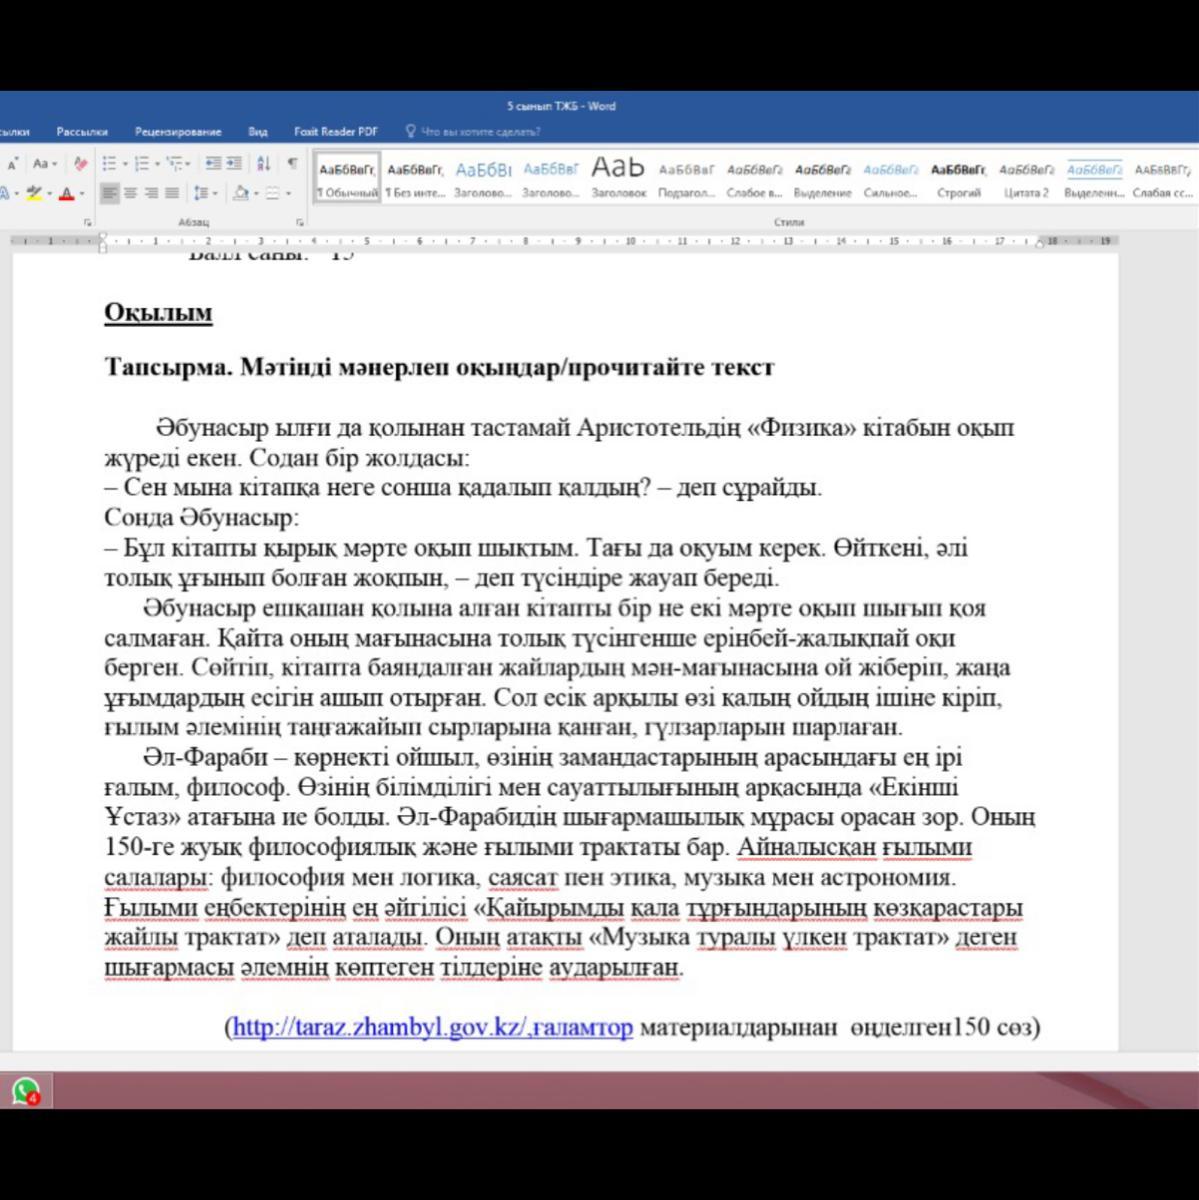Apply numbered list formatting
This screenshot has height=1200, width=1199.
coord(142,164)
